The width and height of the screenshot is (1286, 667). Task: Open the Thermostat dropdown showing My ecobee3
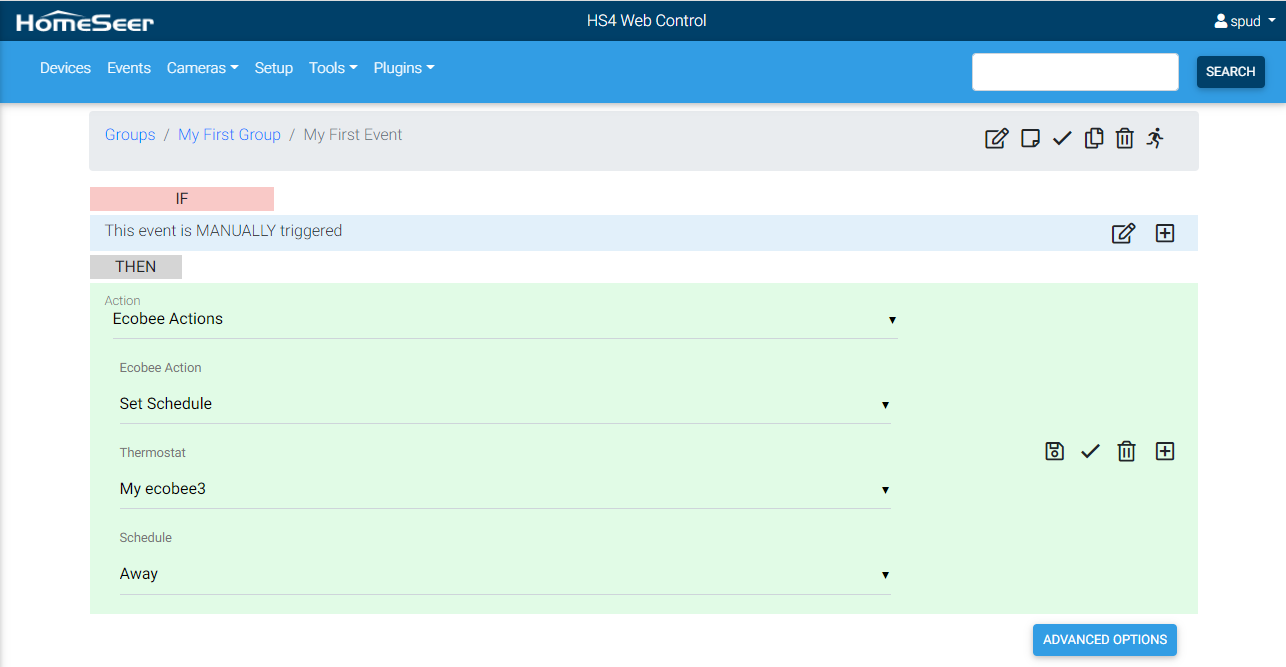504,489
